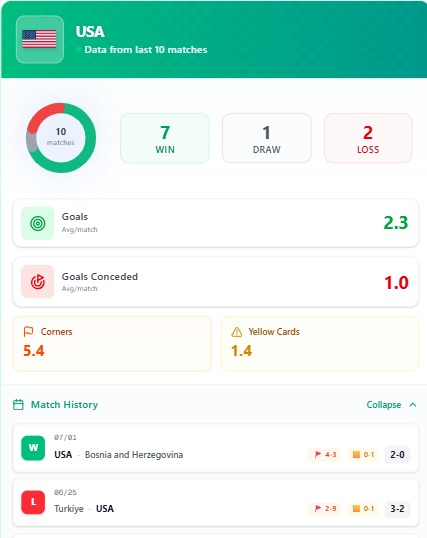
Task: Click the 2 LOSS stat card
Action: tap(368, 138)
